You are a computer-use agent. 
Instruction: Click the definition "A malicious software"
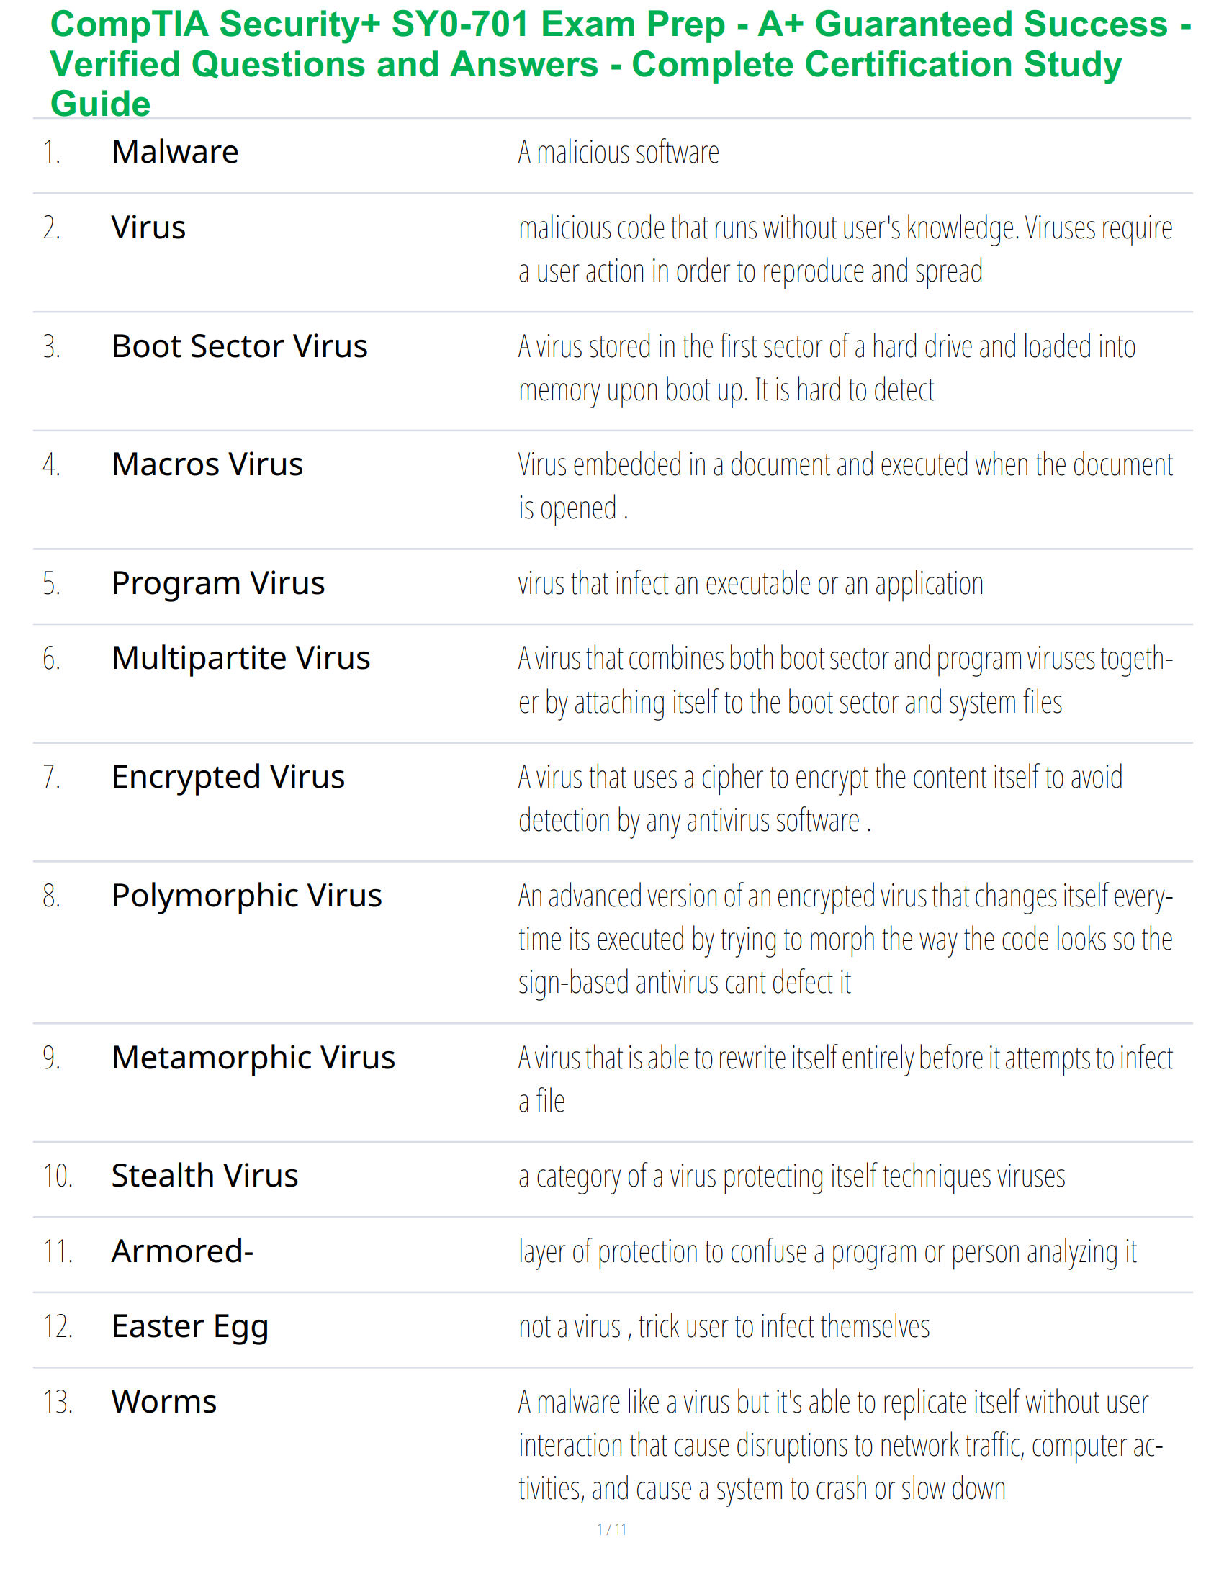pos(618,153)
